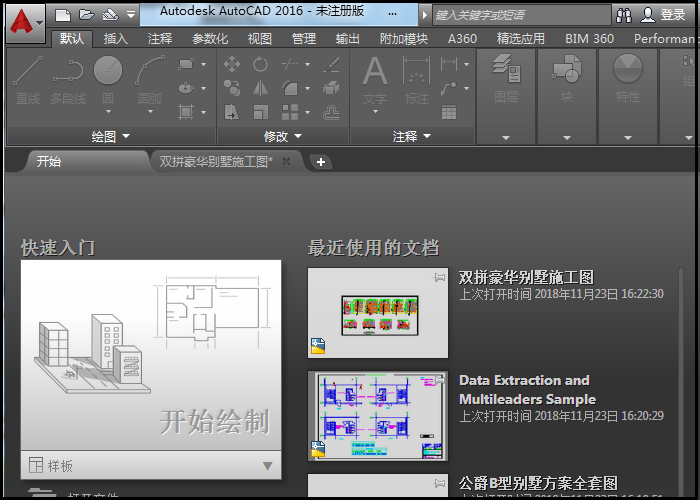Image resolution: width=700 pixels, height=500 pixels.
Task: Click the Line (直线) tool icon
Action: click(x=27, y=71)
